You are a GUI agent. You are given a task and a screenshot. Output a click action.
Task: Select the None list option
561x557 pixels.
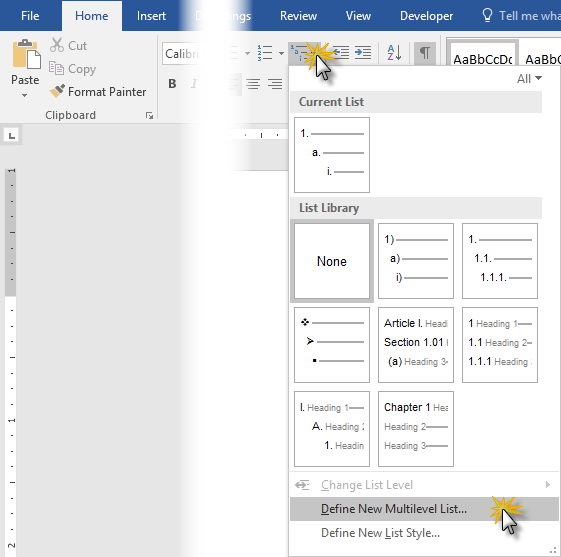tap(332, 261)
